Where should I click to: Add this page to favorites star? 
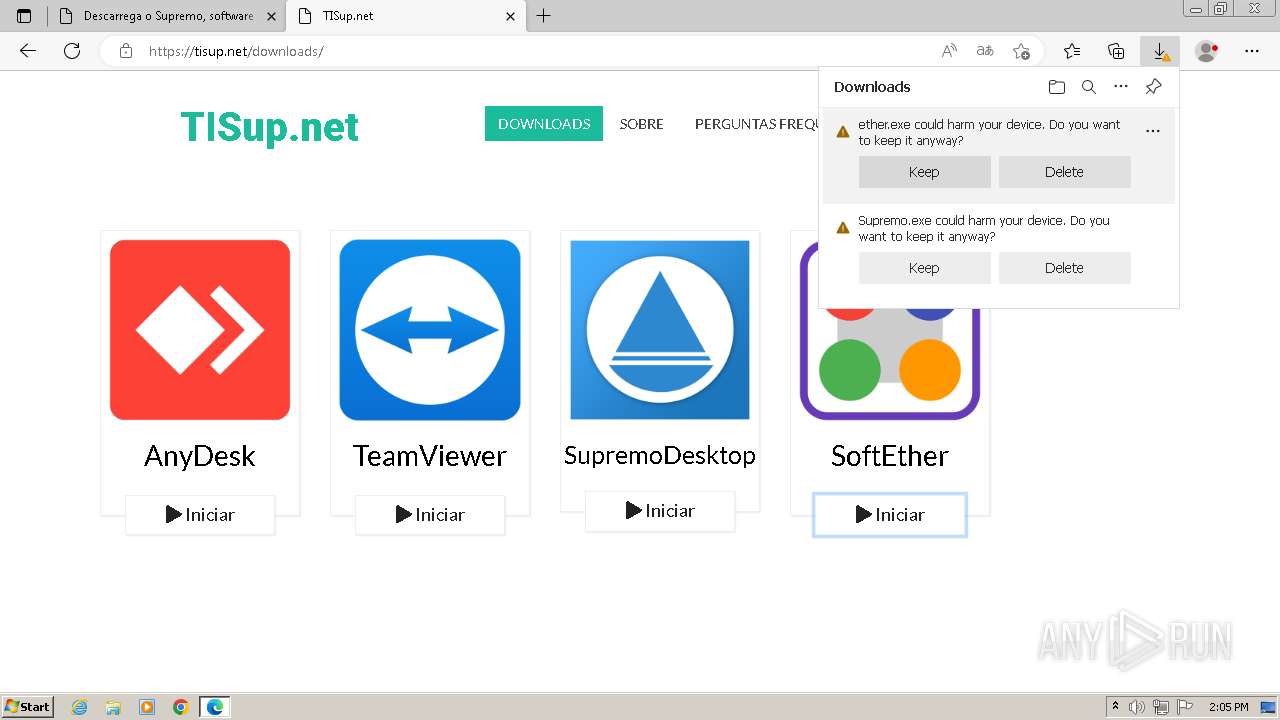point(1021,51)
